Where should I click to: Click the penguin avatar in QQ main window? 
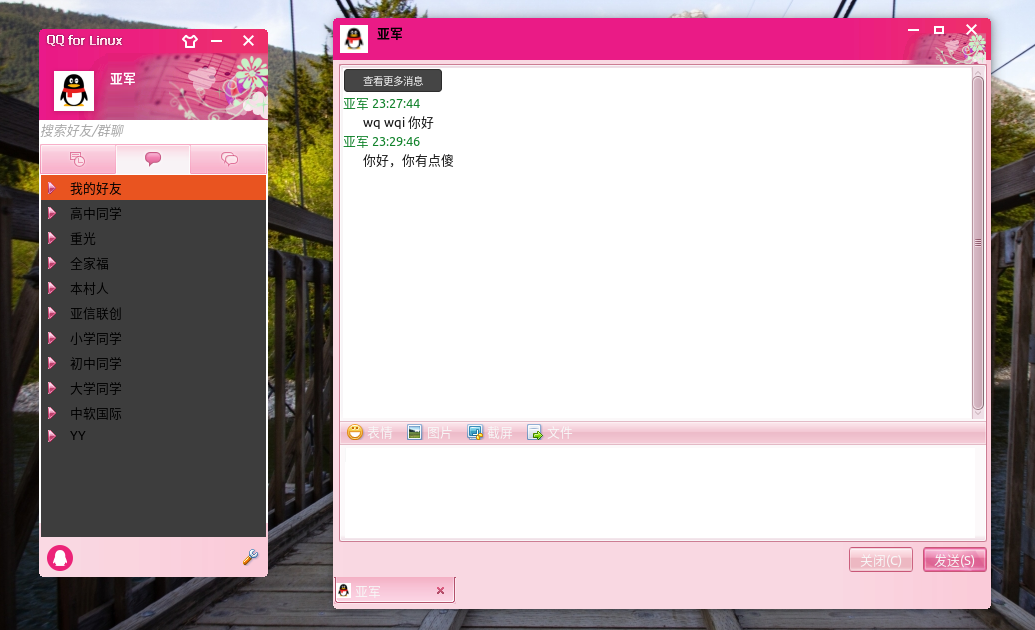pos(74,91)
